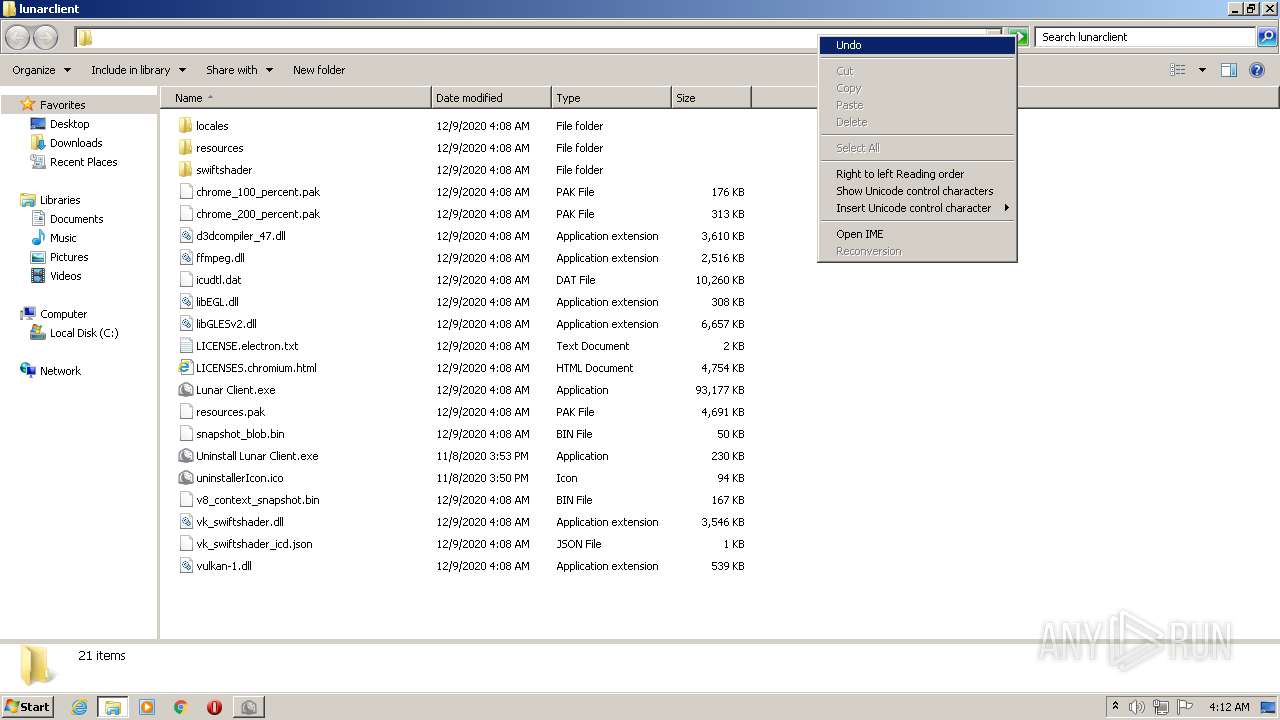
Task: Select the locales folder icon
Action: [x=185, y=126]
